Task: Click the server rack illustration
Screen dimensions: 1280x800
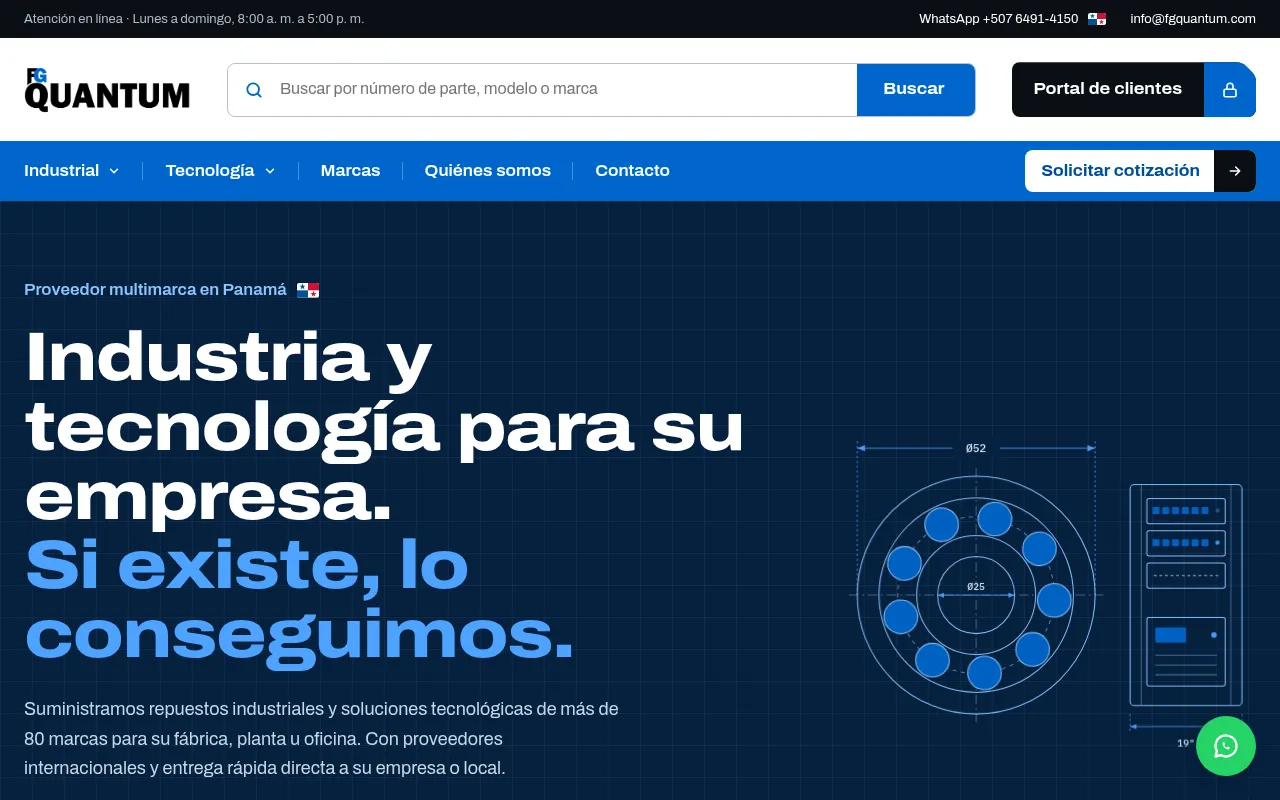Action: [x=1186, y=595]
